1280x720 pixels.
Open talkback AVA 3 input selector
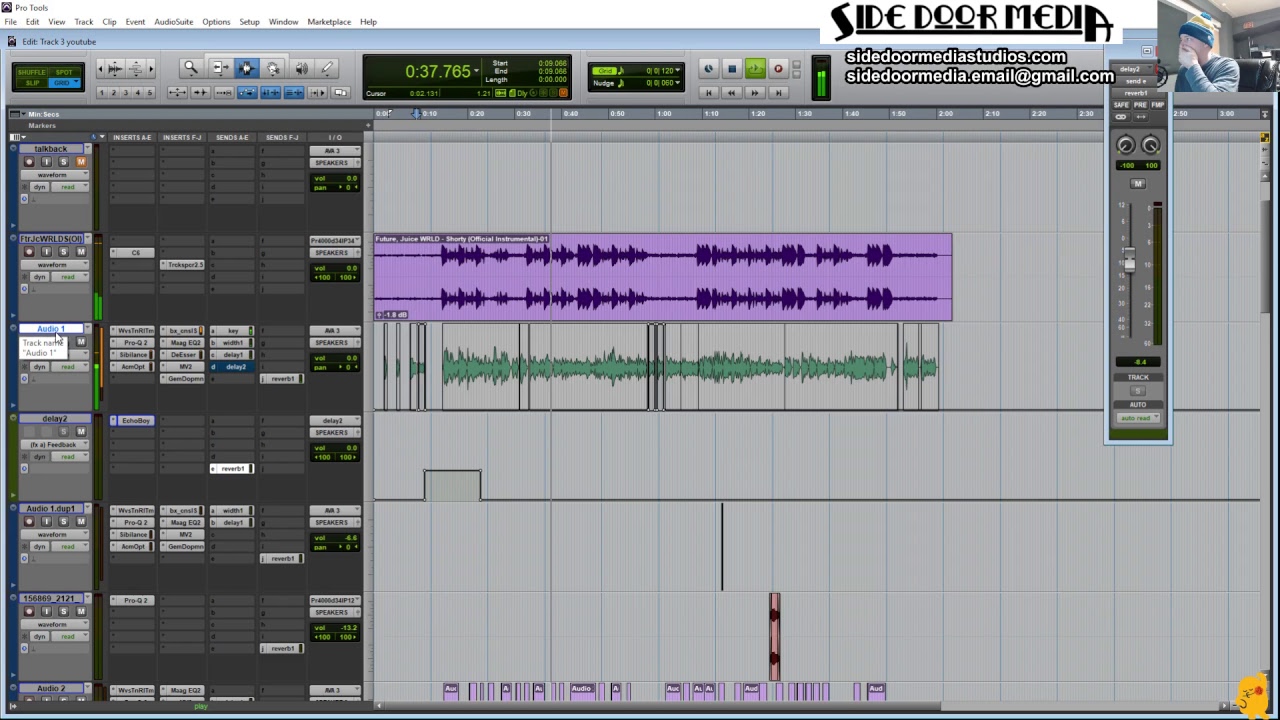(335, 151)
